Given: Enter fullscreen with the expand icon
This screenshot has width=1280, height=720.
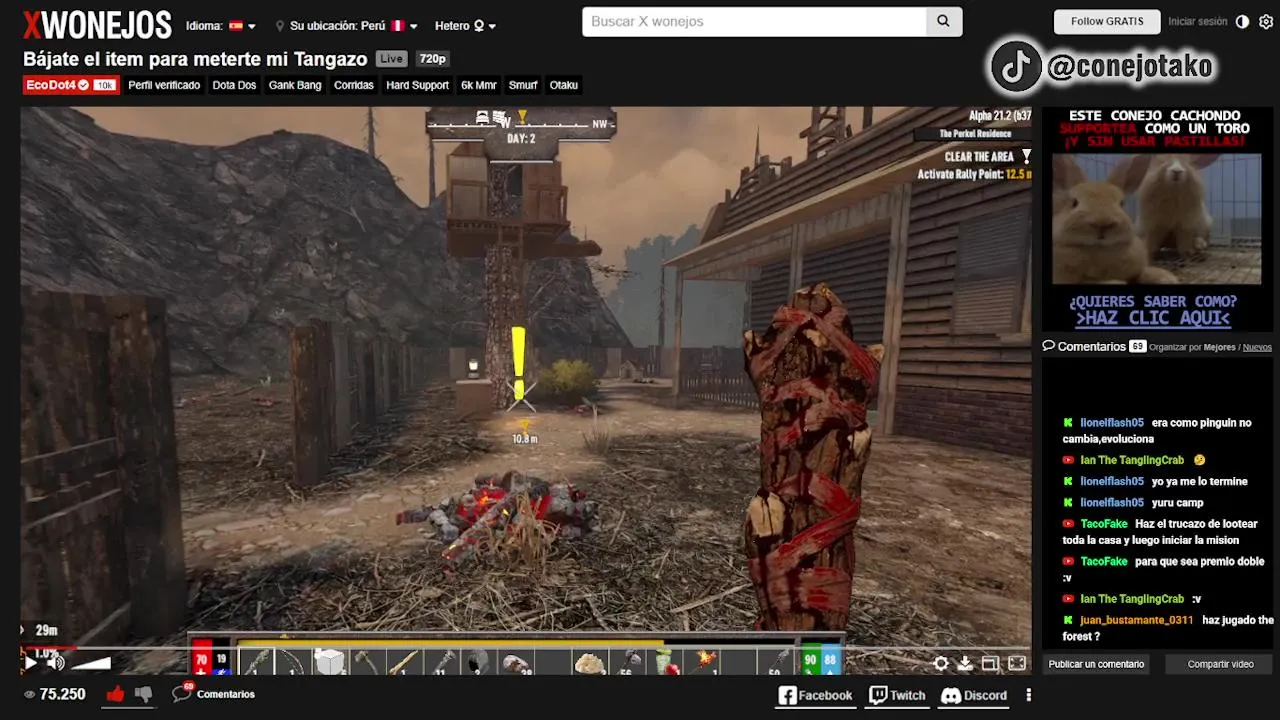Looking at the screenshot, I should (1017, 663).
